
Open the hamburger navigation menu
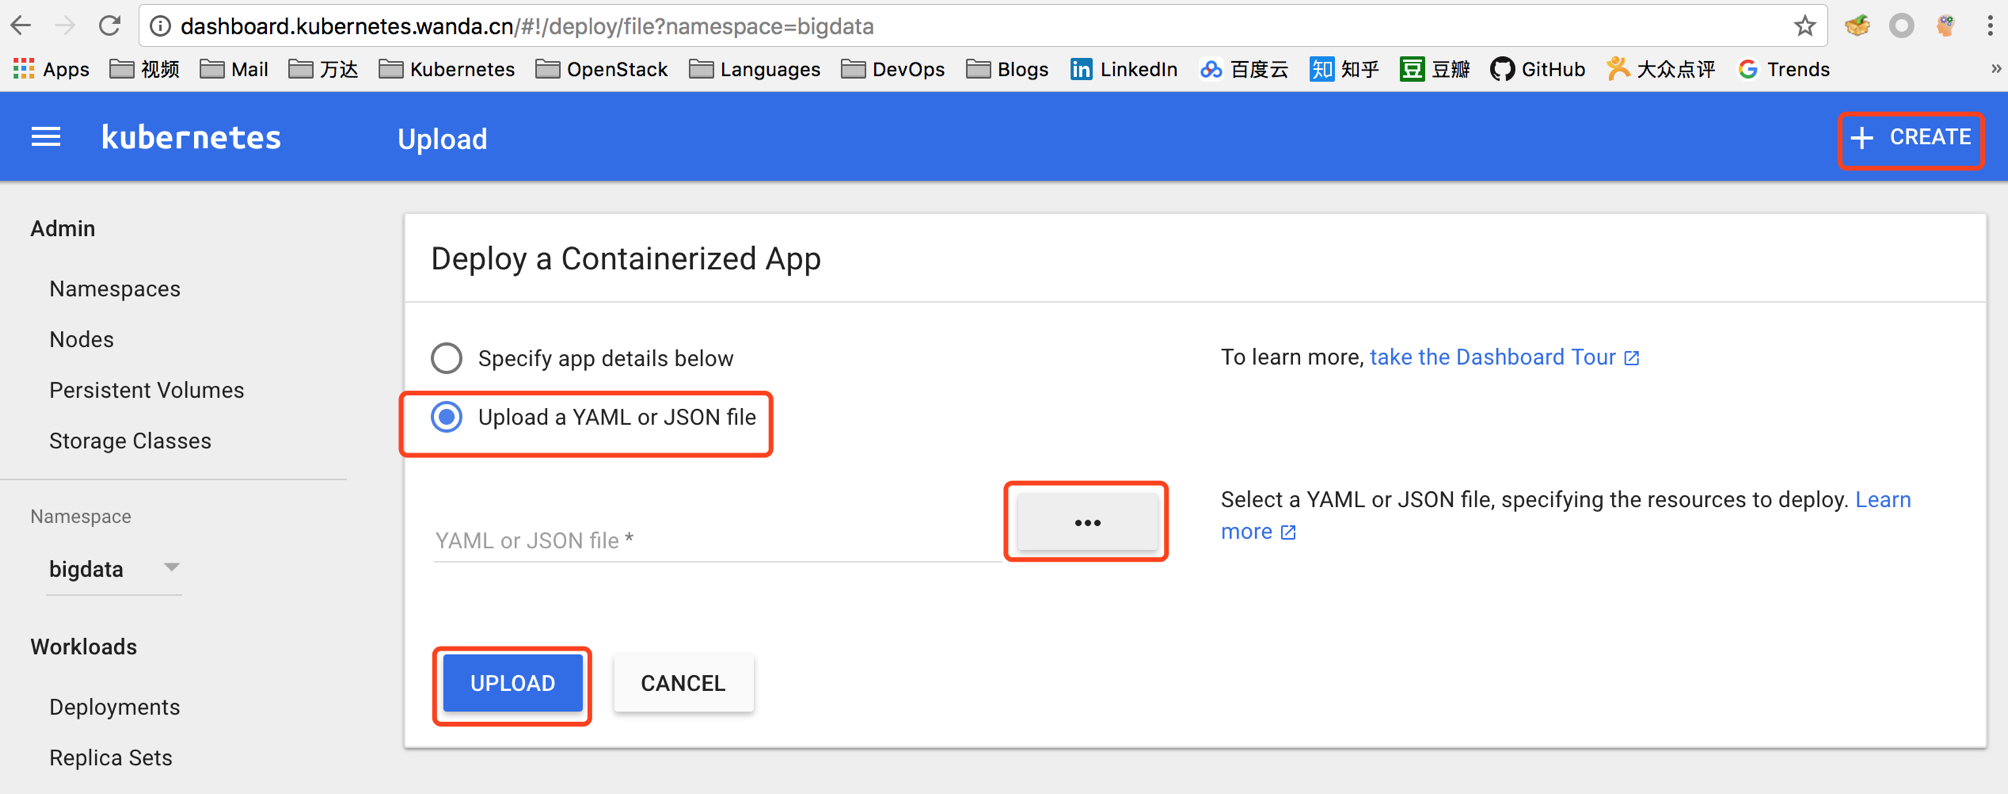tap(46, 137)
